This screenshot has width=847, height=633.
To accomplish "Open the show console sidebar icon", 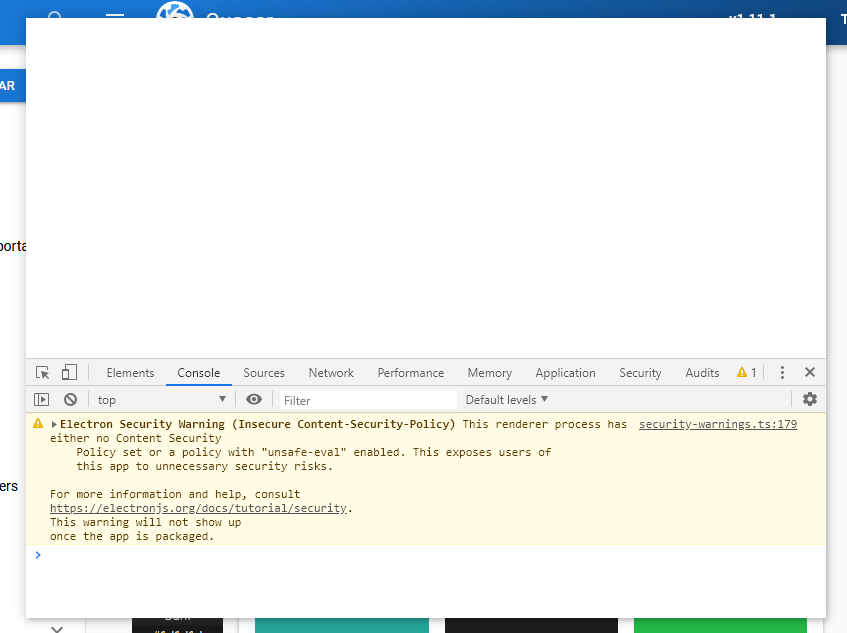I will 40,398.
